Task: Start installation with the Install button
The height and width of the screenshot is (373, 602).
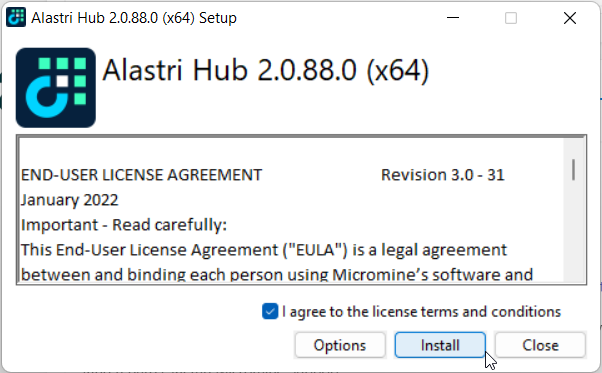Action: [x=440, y=345]
